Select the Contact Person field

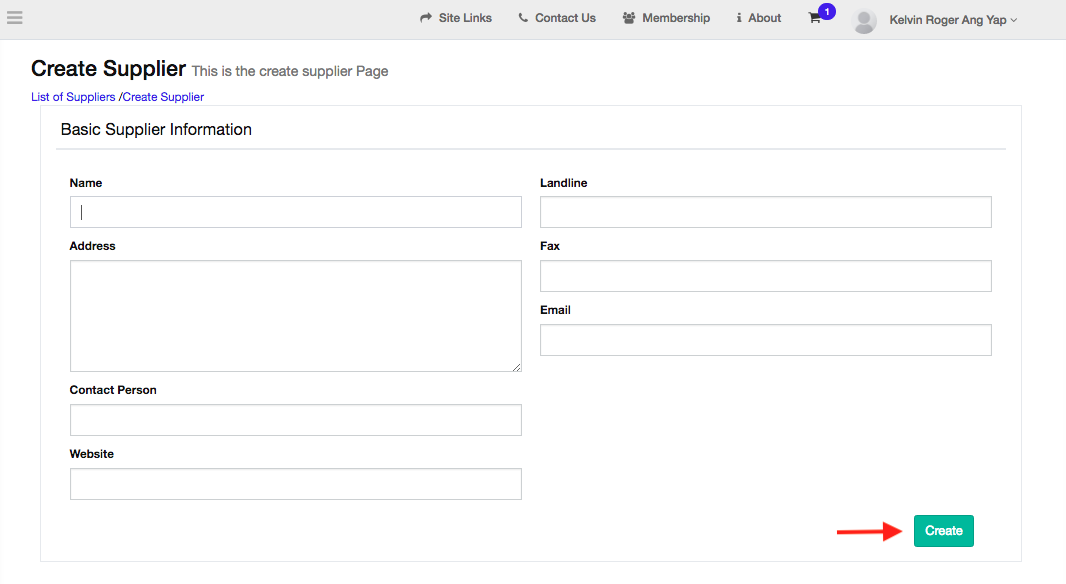[x=296, y=420]
